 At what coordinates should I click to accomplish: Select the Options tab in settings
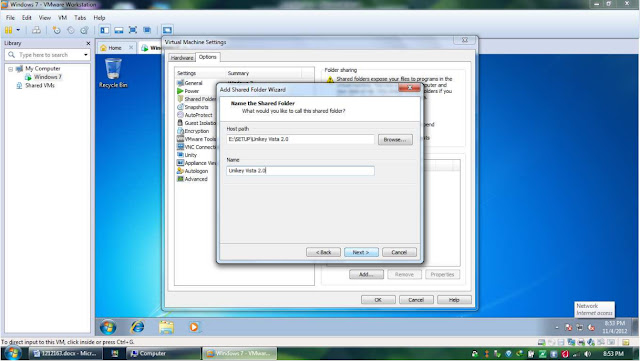(207, 57)
